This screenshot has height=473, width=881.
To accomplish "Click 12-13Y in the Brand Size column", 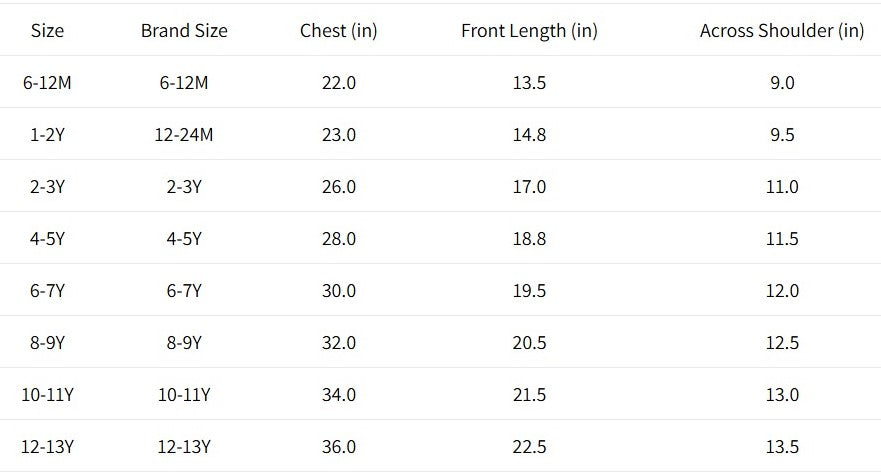I will pyautogui.click(x=184, y=447).
